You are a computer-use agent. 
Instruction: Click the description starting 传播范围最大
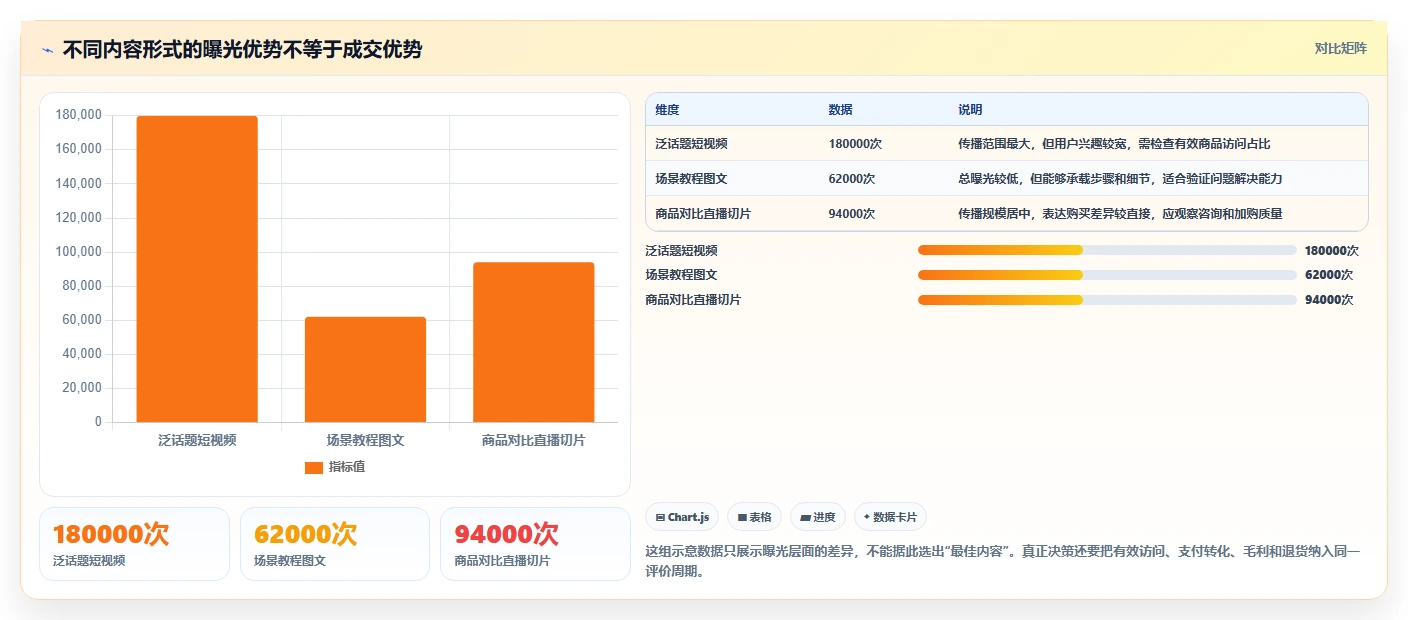click(1114, 144)
